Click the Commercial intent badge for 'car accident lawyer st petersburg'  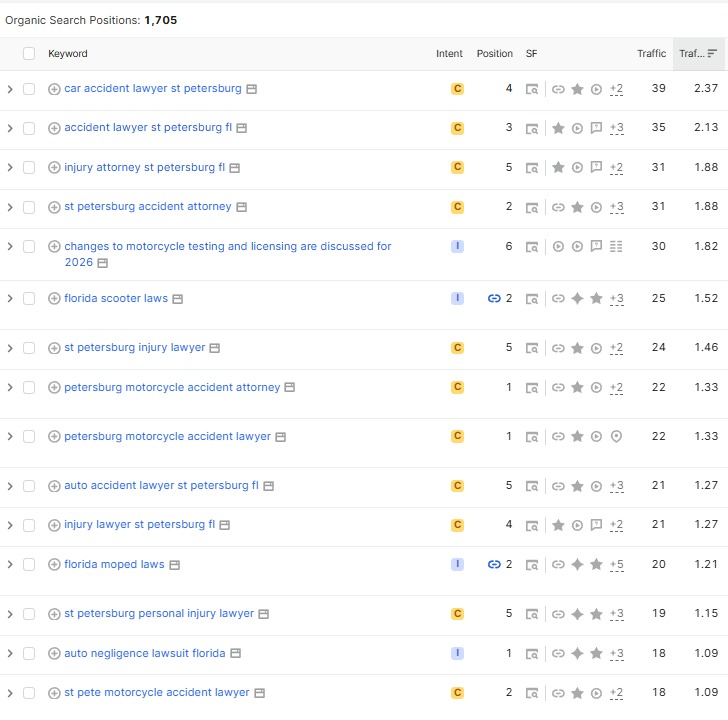point(457,89)
